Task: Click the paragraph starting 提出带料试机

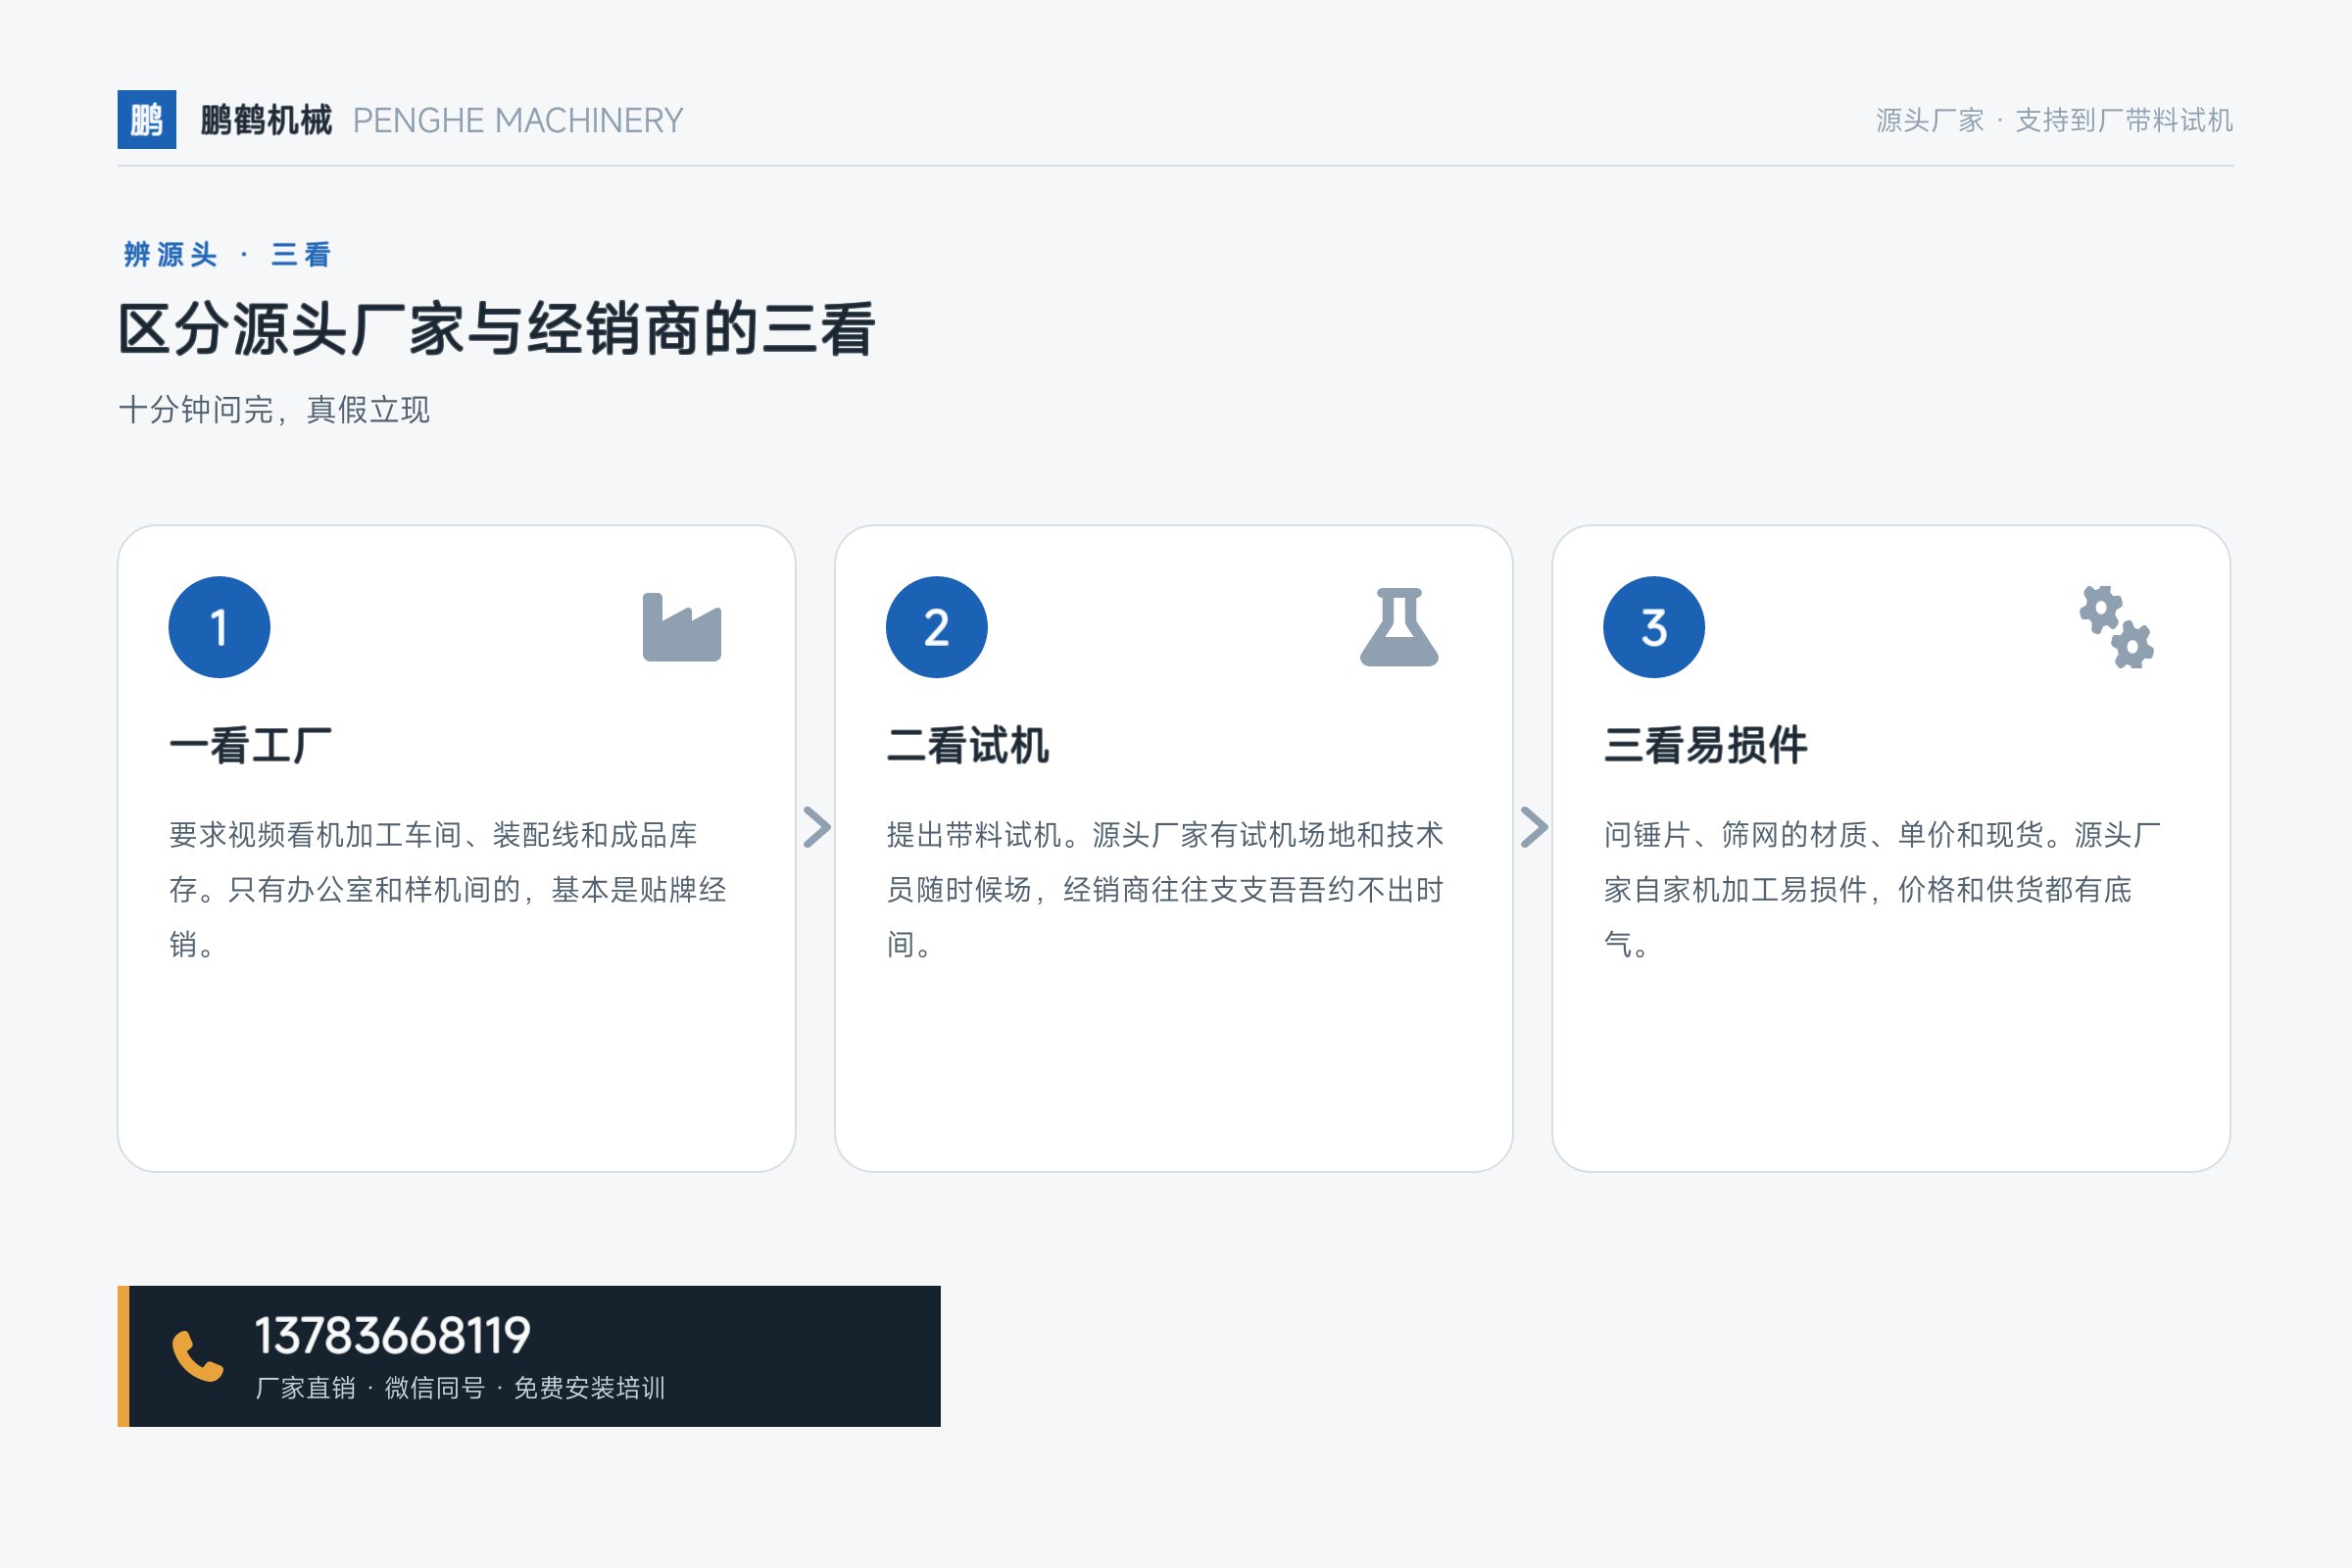Action: click(1165, 889)
